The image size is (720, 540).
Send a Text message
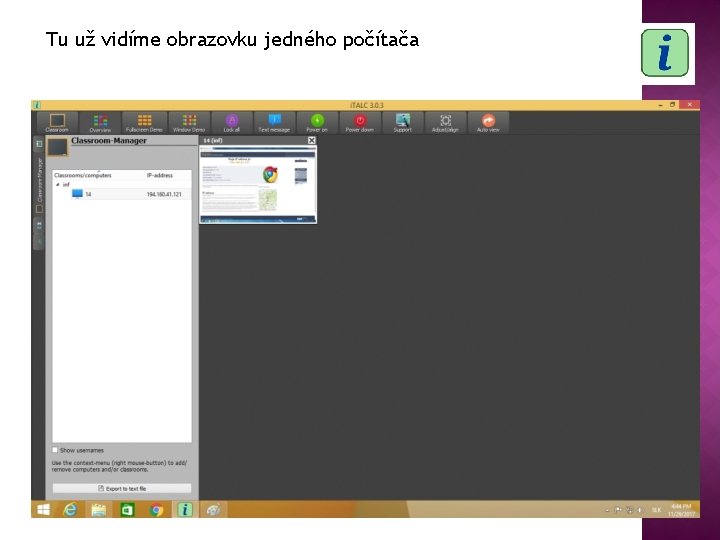[274, 123]
